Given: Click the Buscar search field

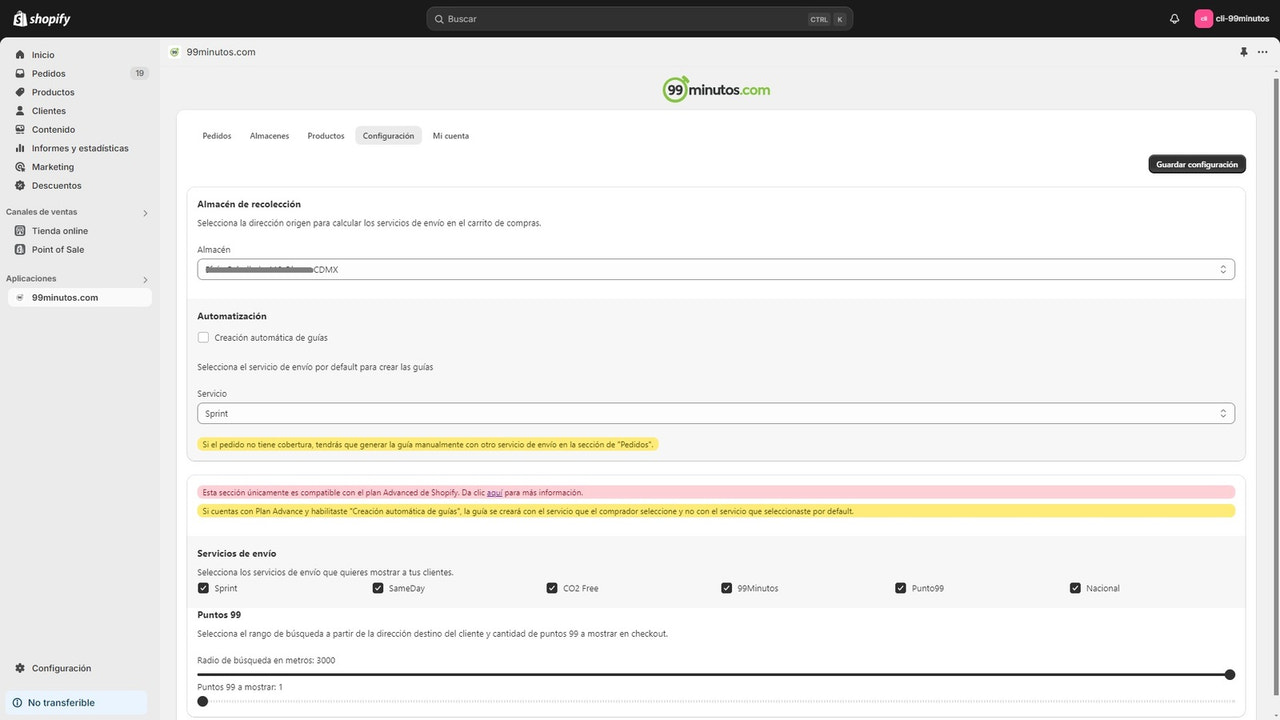Looking at the screenshot, I should tap(640, 19).
